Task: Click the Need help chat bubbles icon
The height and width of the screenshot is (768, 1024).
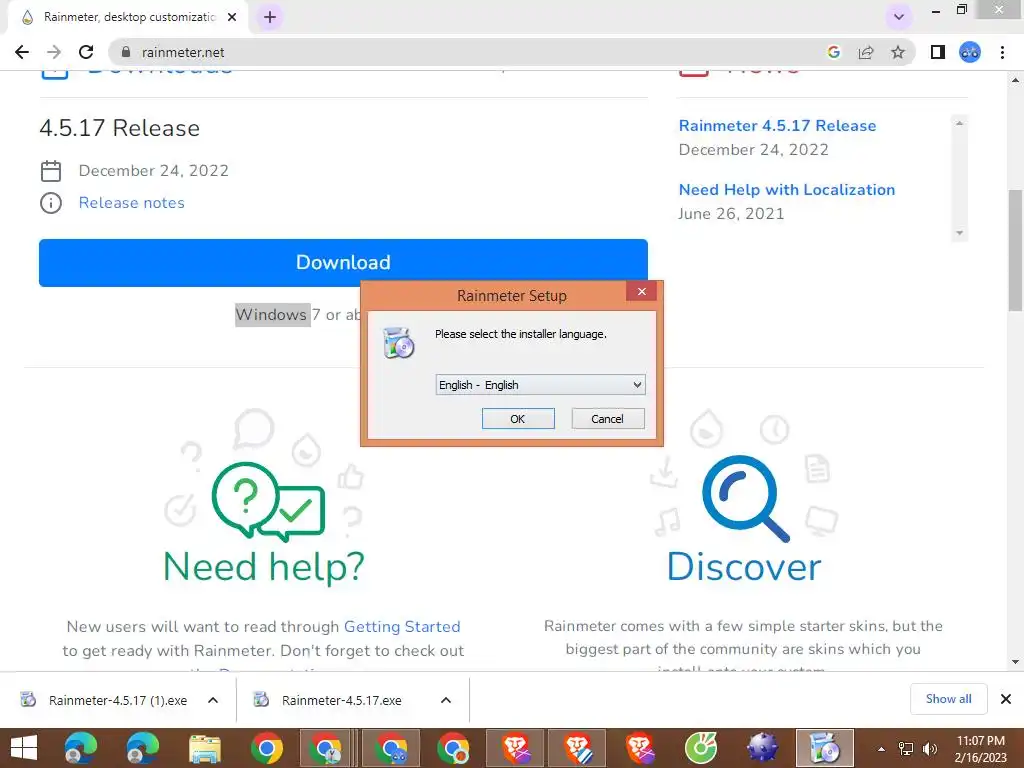Action: click(268, 501)
